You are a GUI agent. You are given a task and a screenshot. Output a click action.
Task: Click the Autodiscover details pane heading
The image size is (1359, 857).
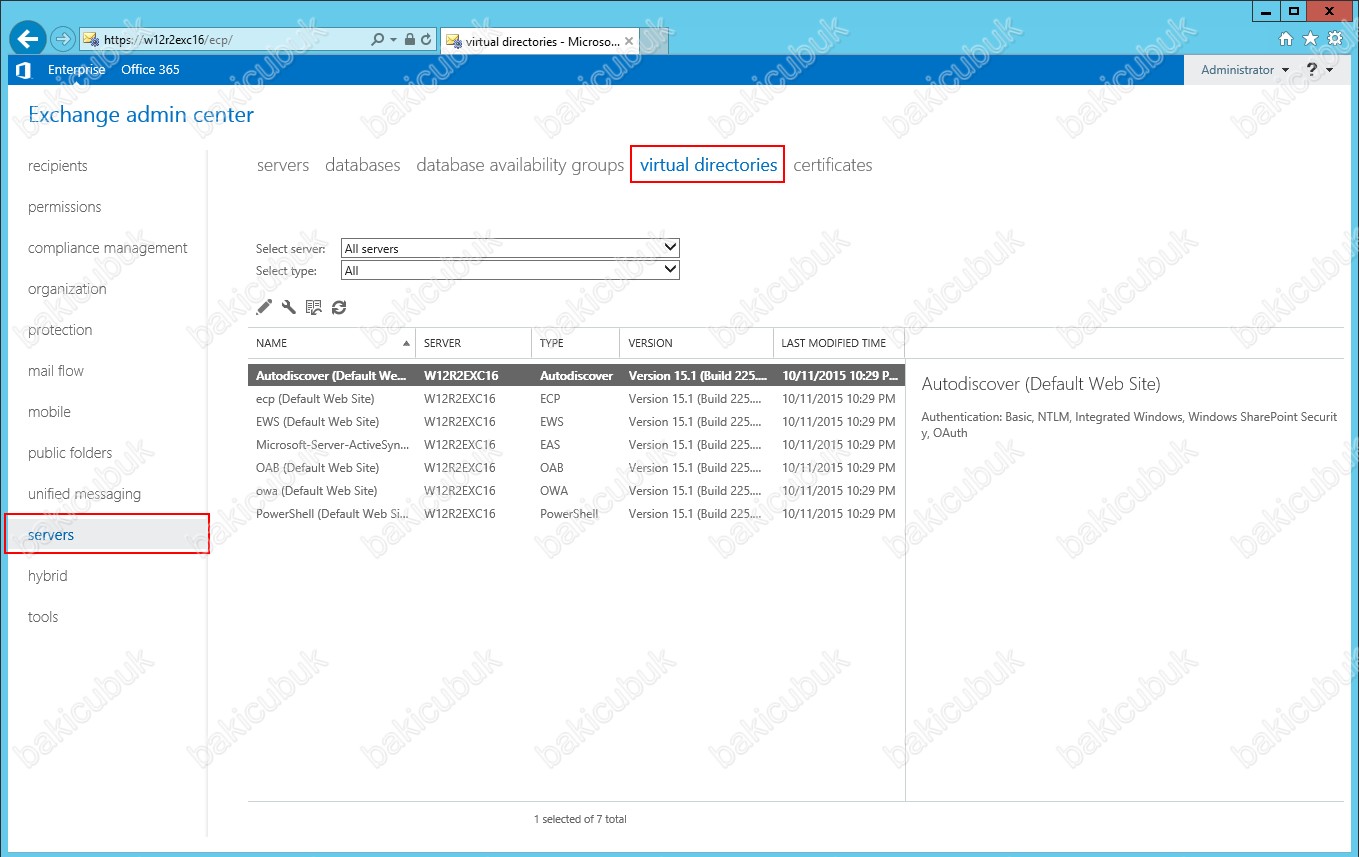tap(1040, 384)
